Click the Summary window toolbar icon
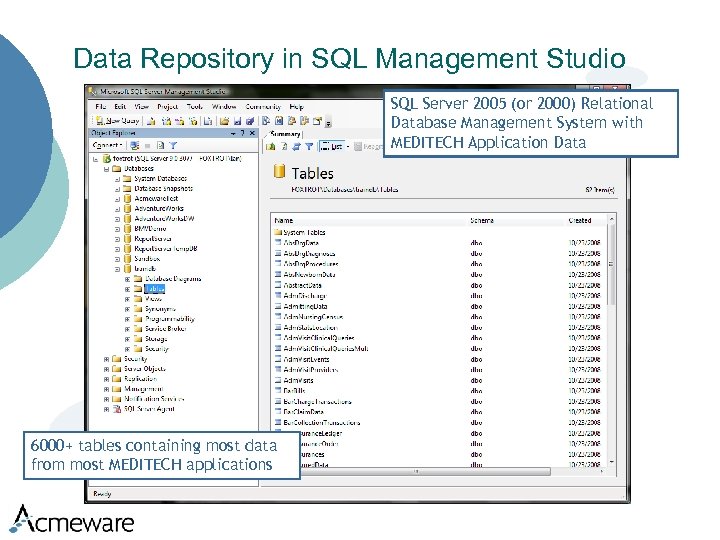The image size is (720, 540). [279, 121]
